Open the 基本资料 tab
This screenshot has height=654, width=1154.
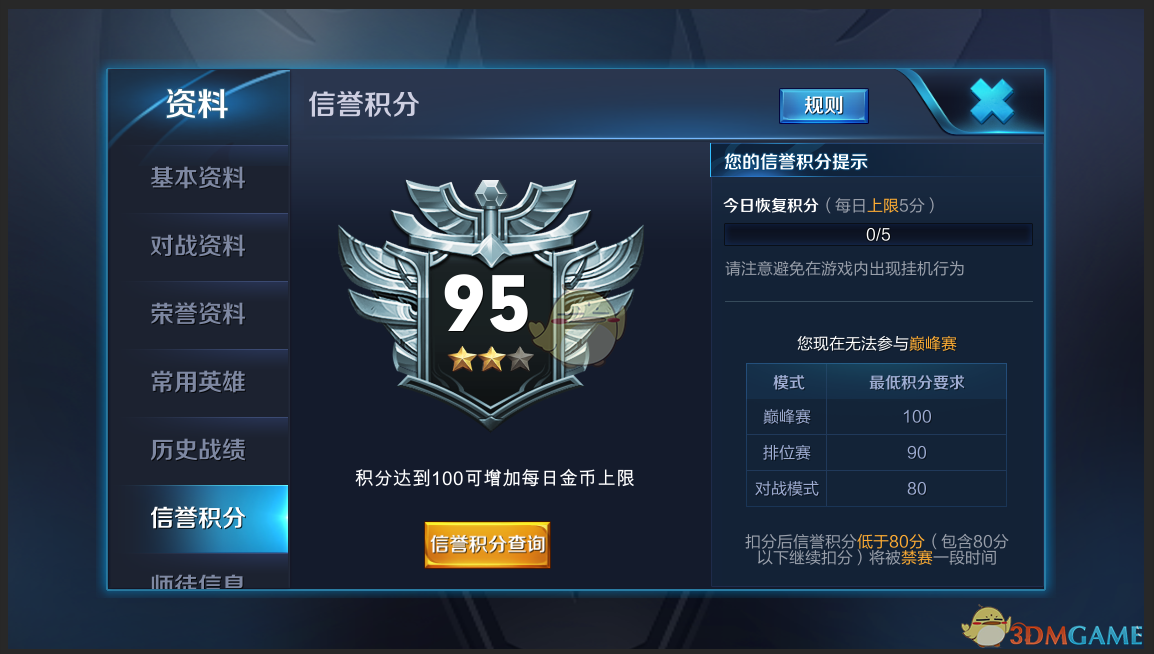pyautogui.click(x=198, y=178)
